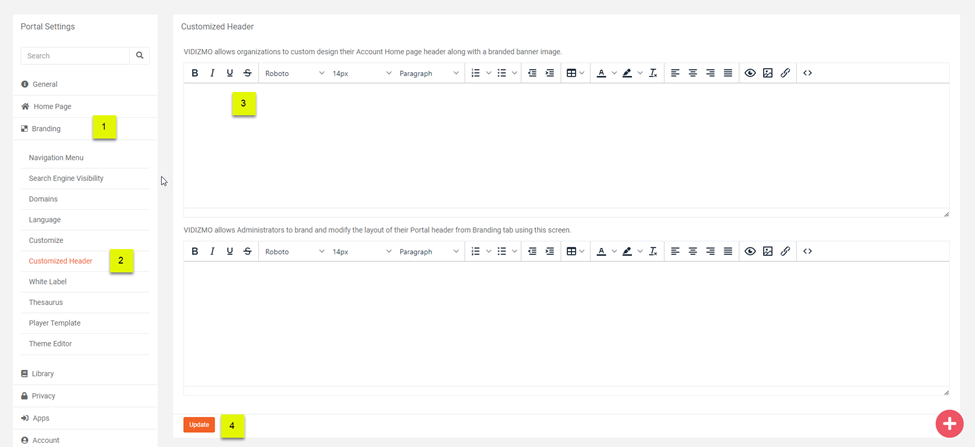Insert image using top editor image icon
The width and height of the screenshot is (975, 447).
click(768, 73)
